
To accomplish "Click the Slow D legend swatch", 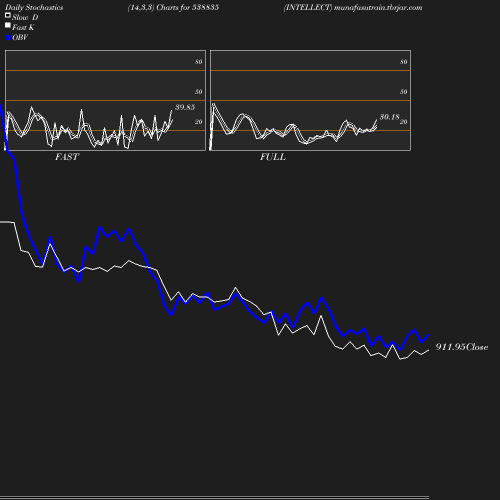I will pyautogui.click(x=8, y=15).
